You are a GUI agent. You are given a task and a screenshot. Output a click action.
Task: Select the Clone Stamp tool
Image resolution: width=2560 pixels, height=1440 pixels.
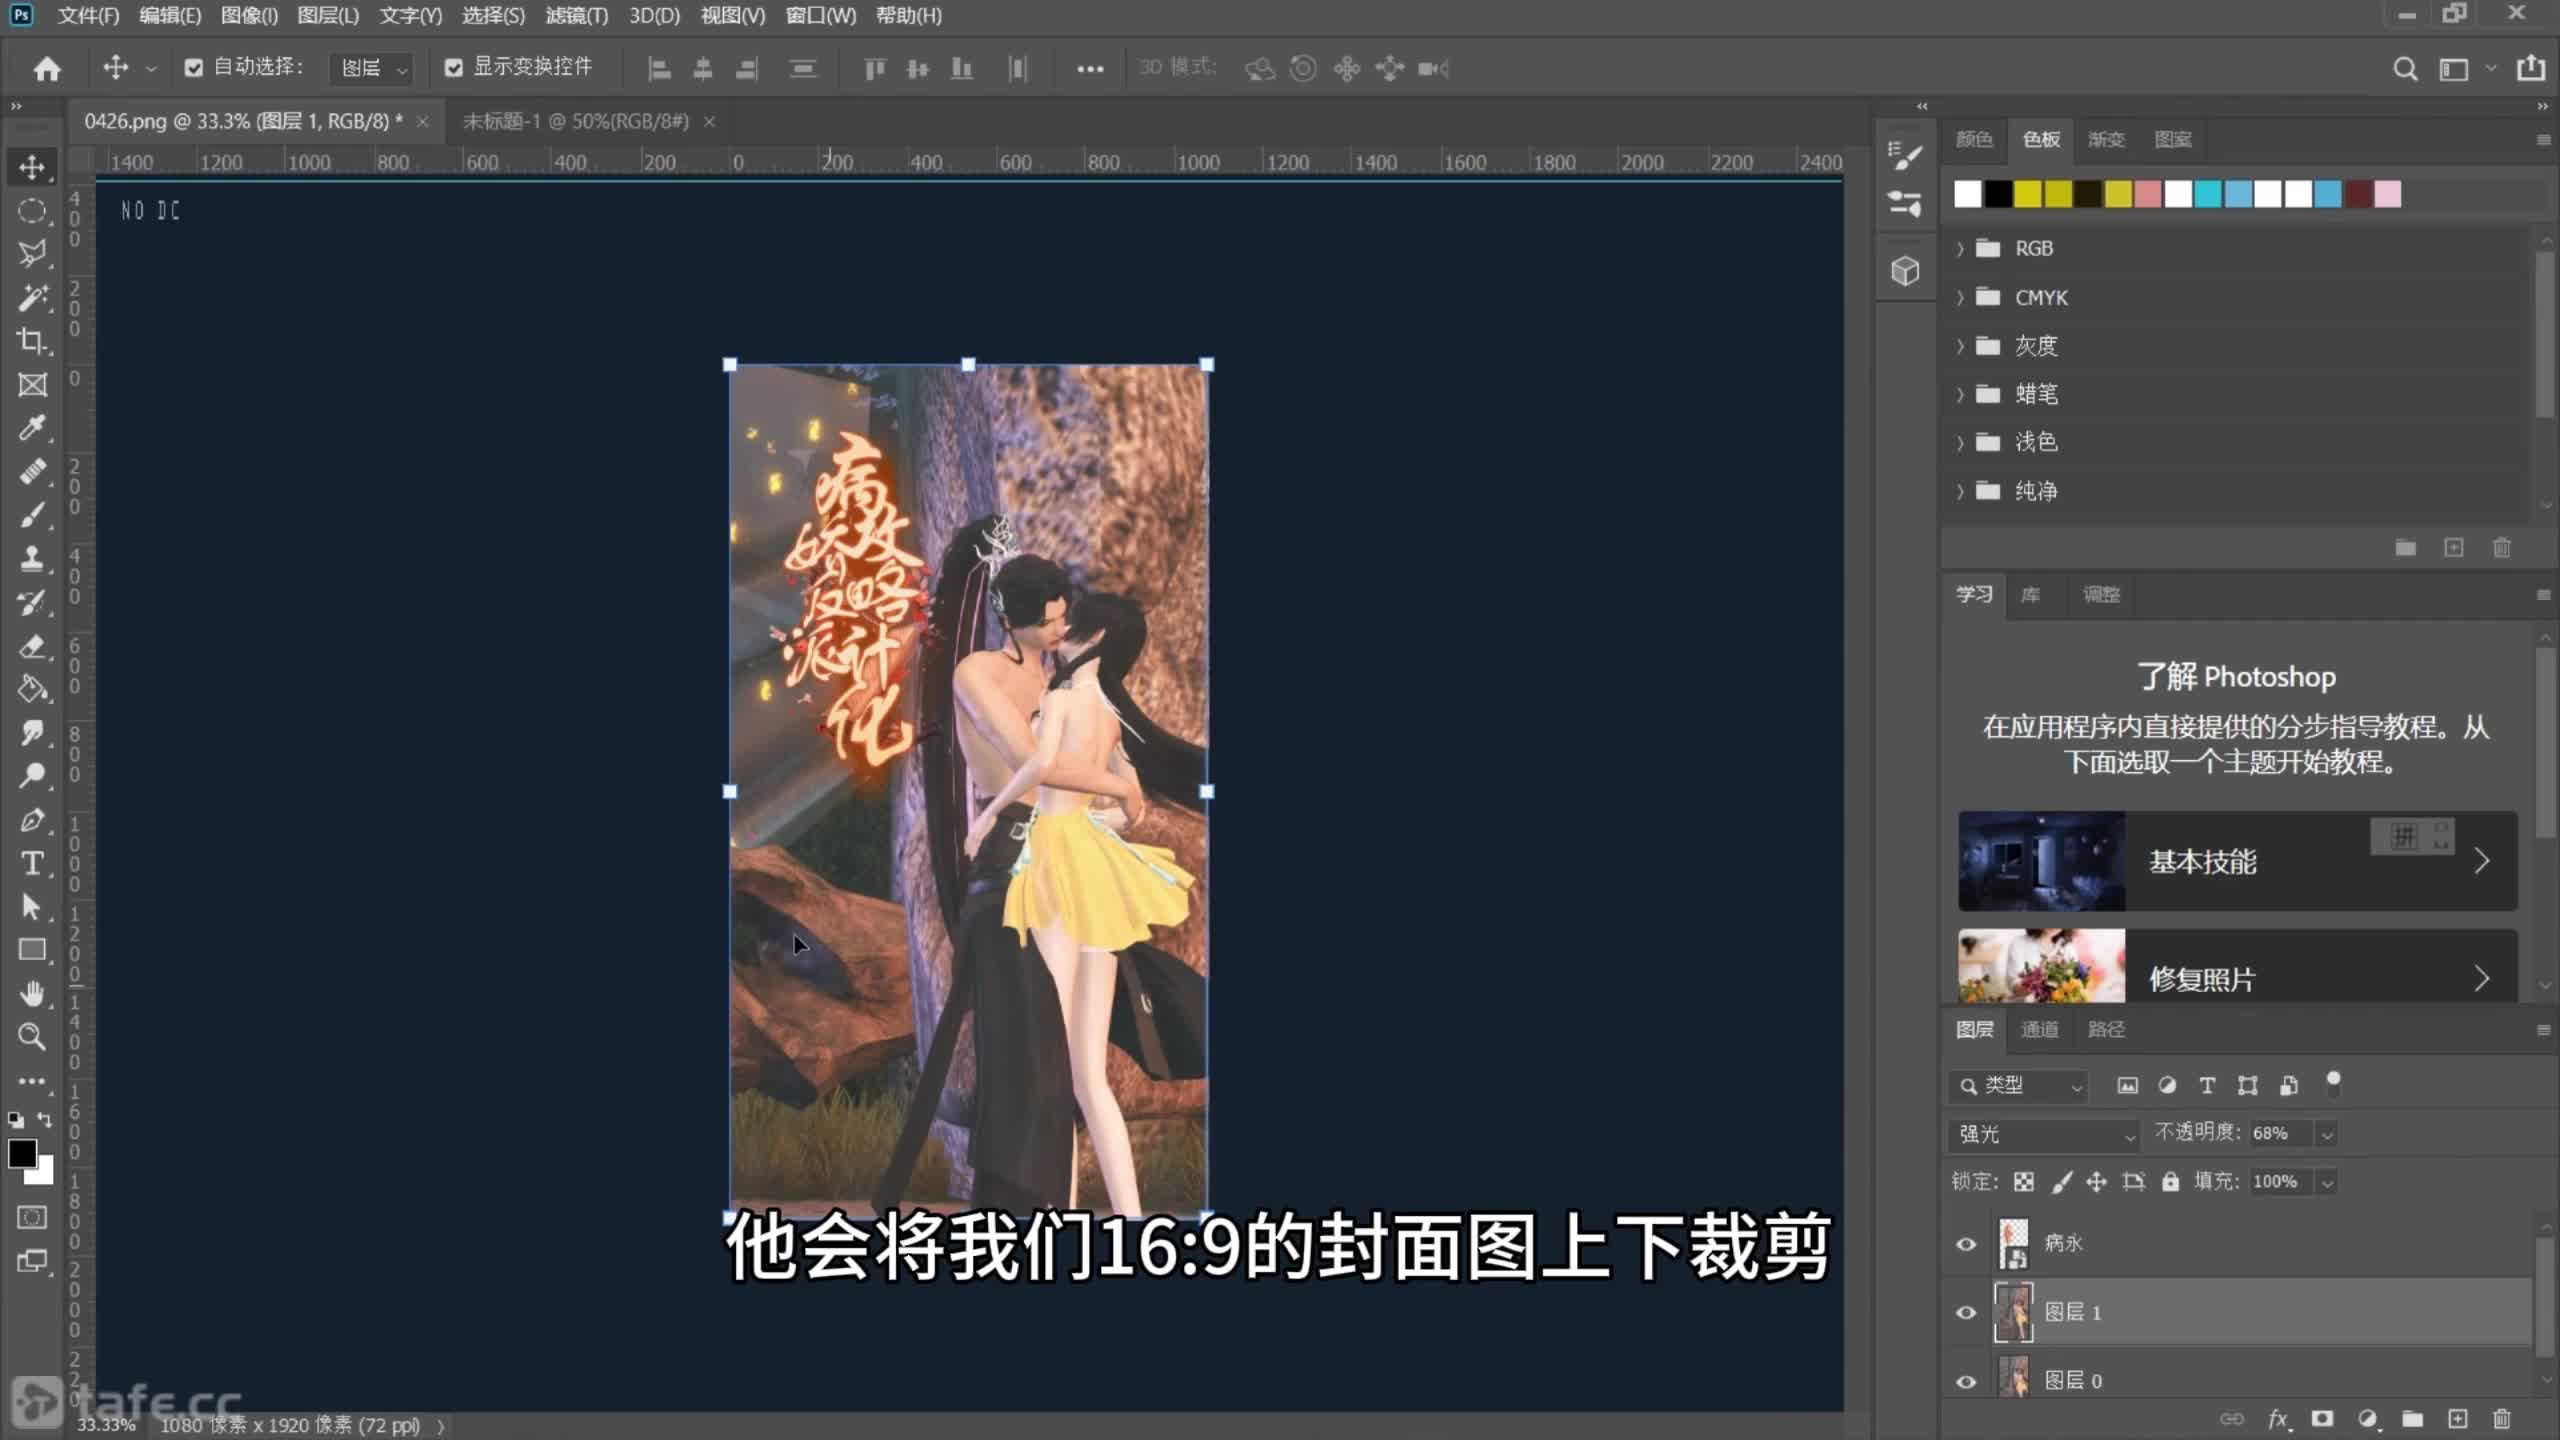tap(32, 558)
